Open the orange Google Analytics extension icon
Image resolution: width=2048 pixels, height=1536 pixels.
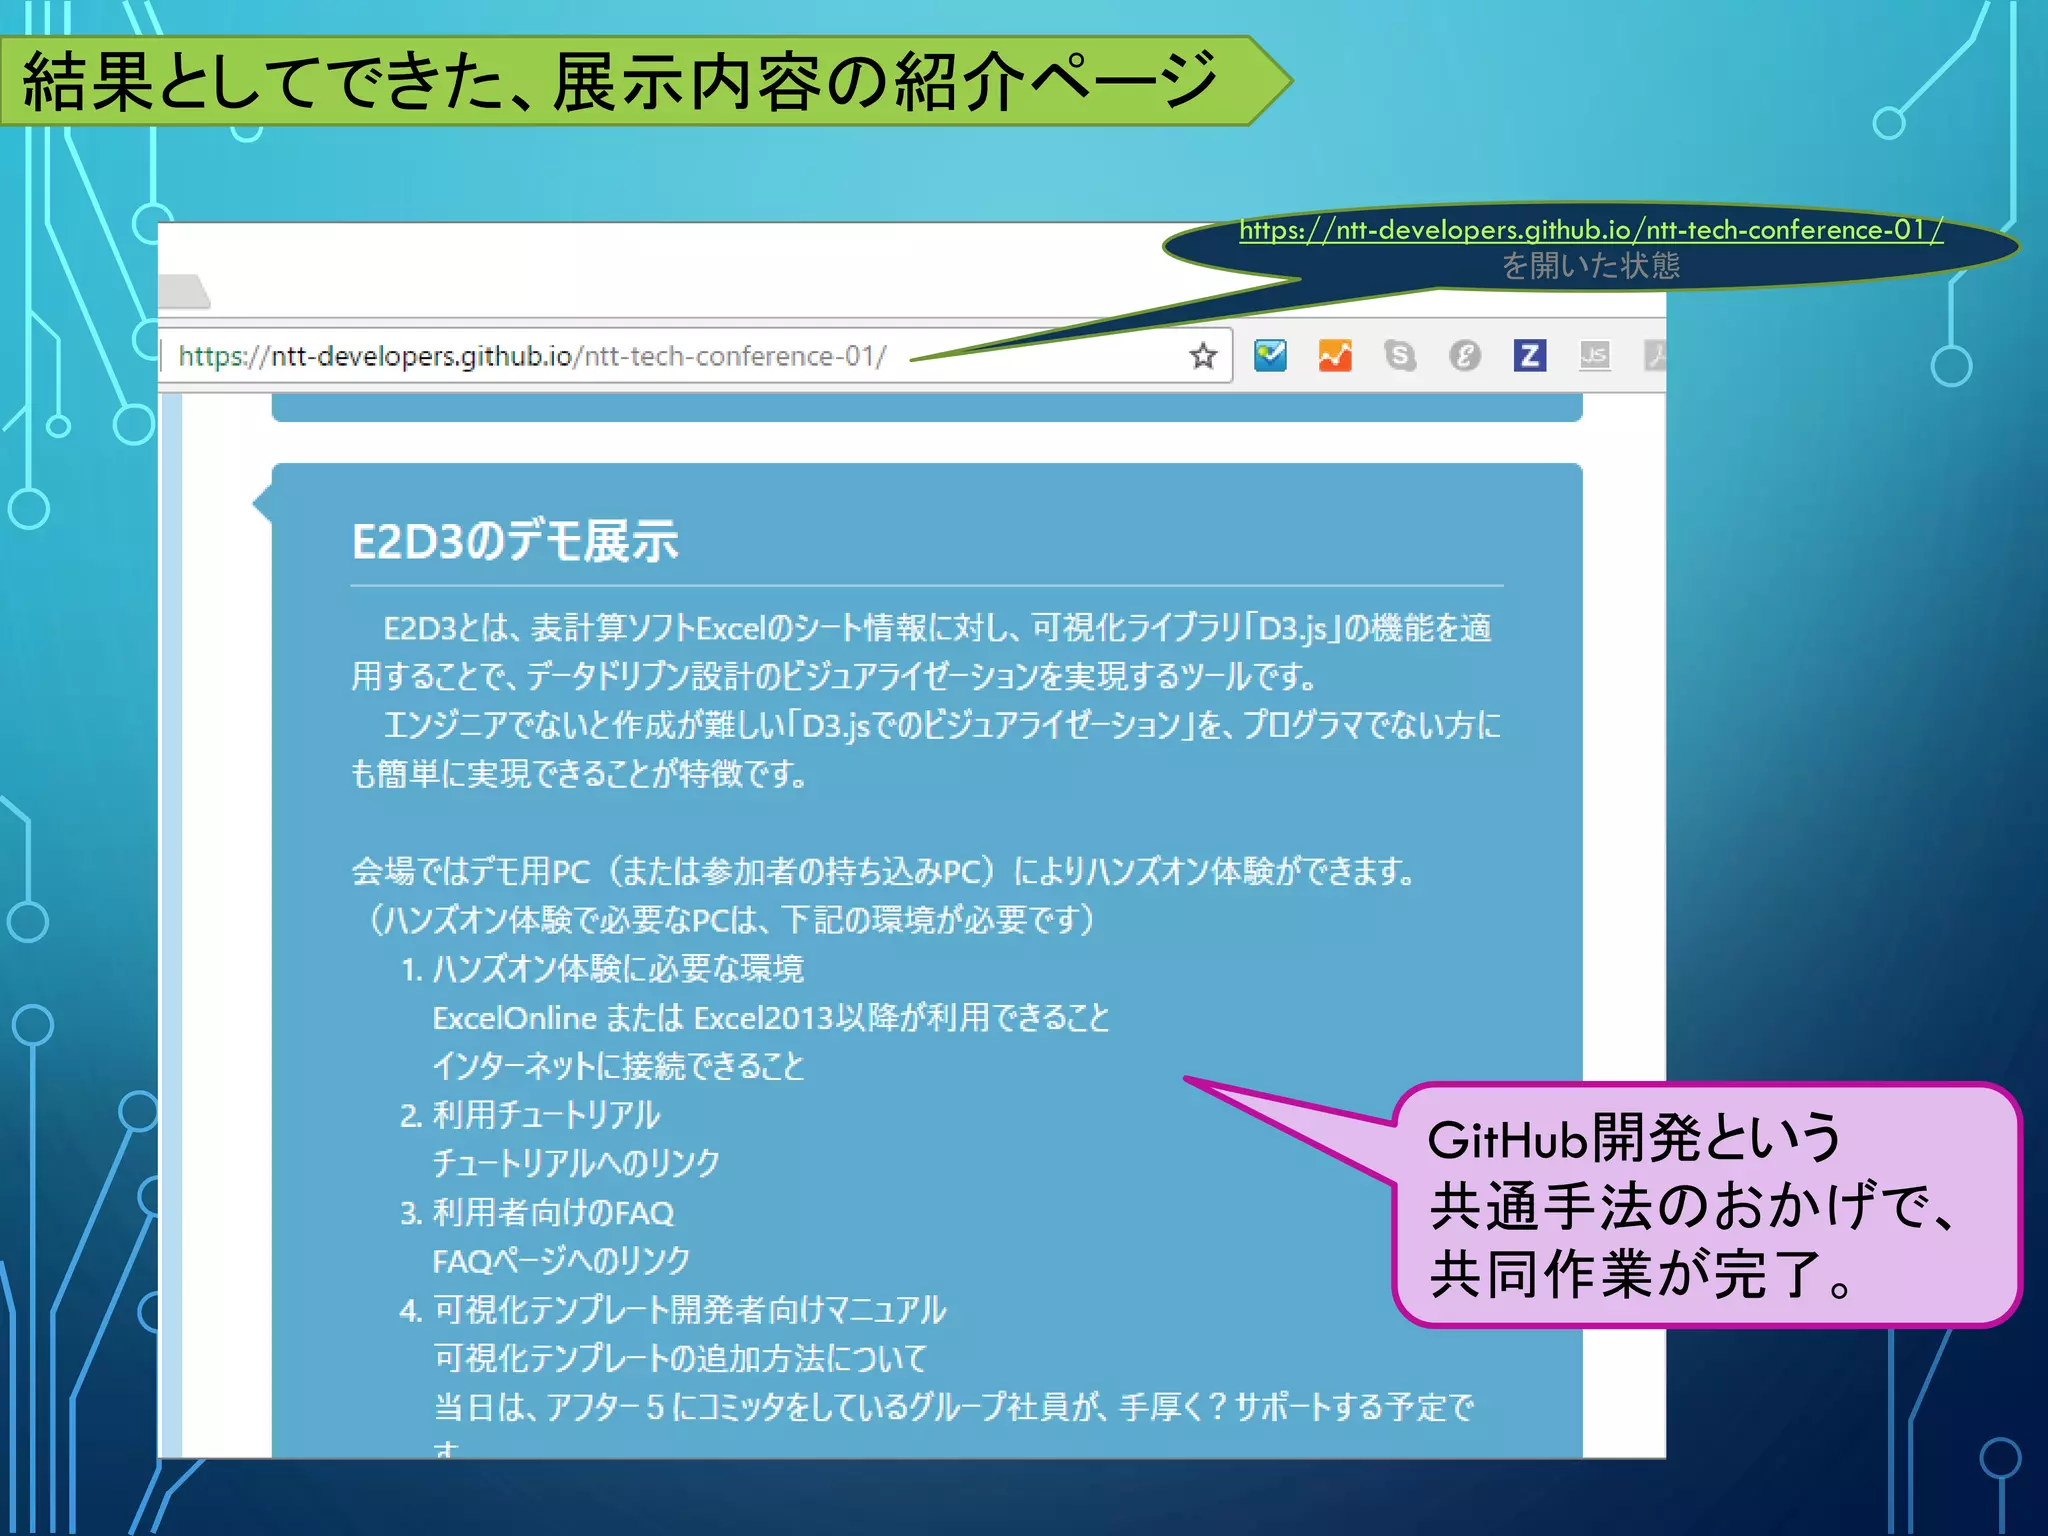[x=1335, y=355]
